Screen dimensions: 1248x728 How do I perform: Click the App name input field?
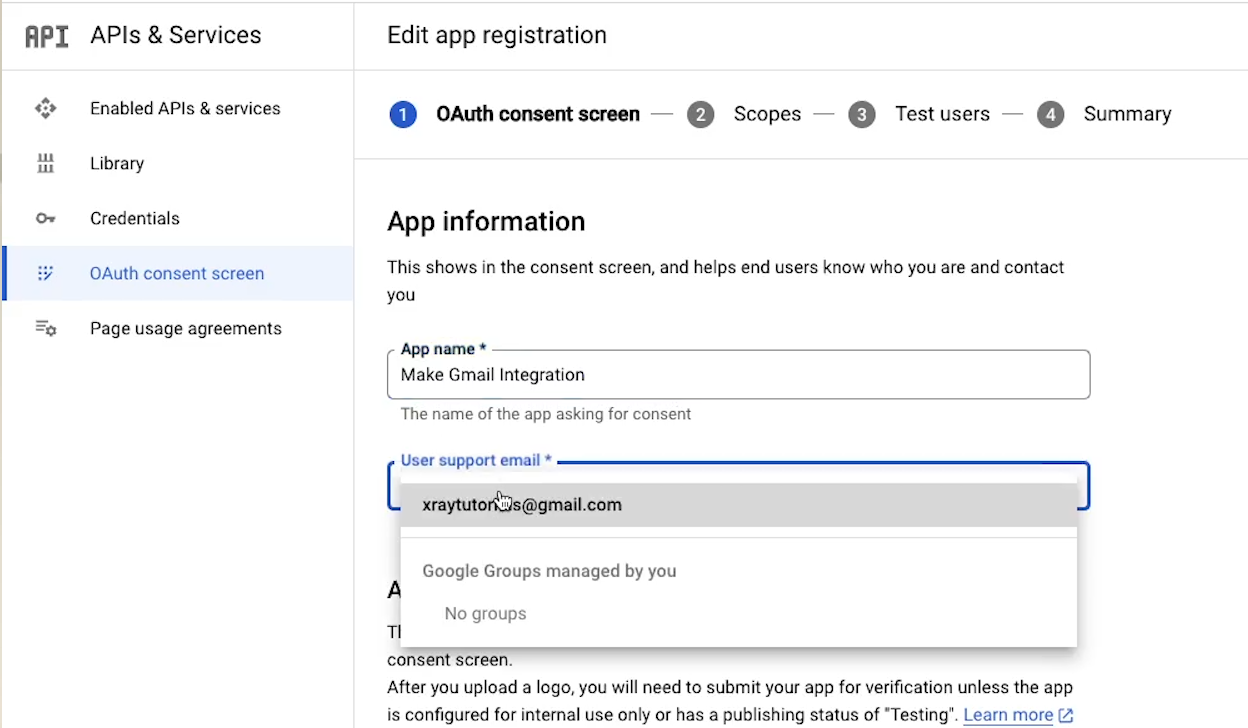pos(738,375)
